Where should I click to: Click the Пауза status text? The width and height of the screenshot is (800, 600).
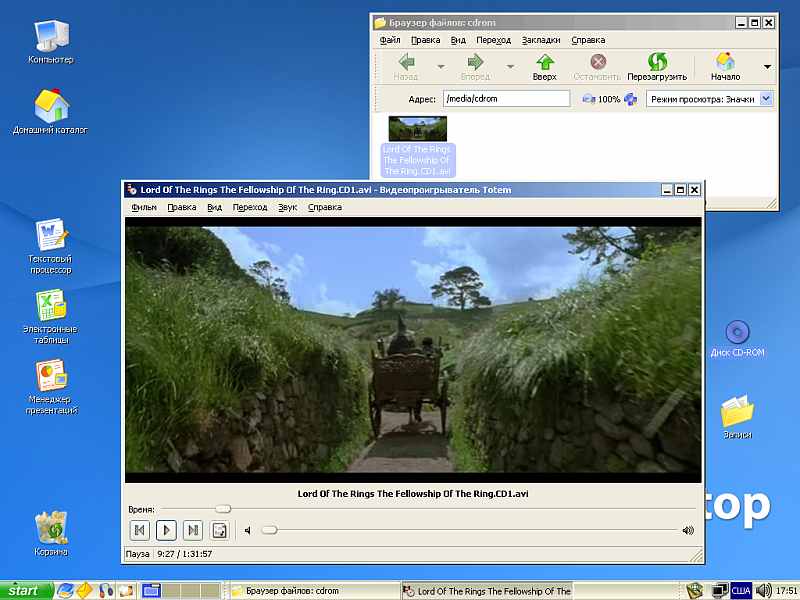[137, 554]
